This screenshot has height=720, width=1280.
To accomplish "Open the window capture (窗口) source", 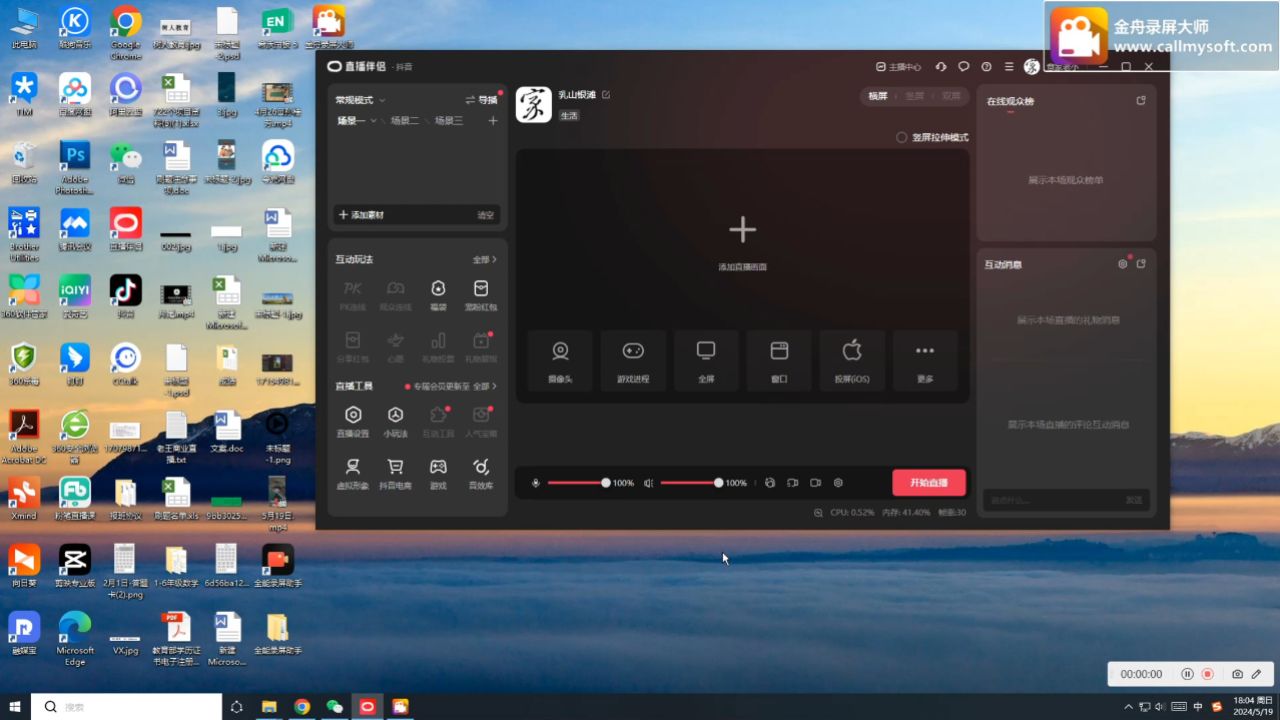I will 779,360.
